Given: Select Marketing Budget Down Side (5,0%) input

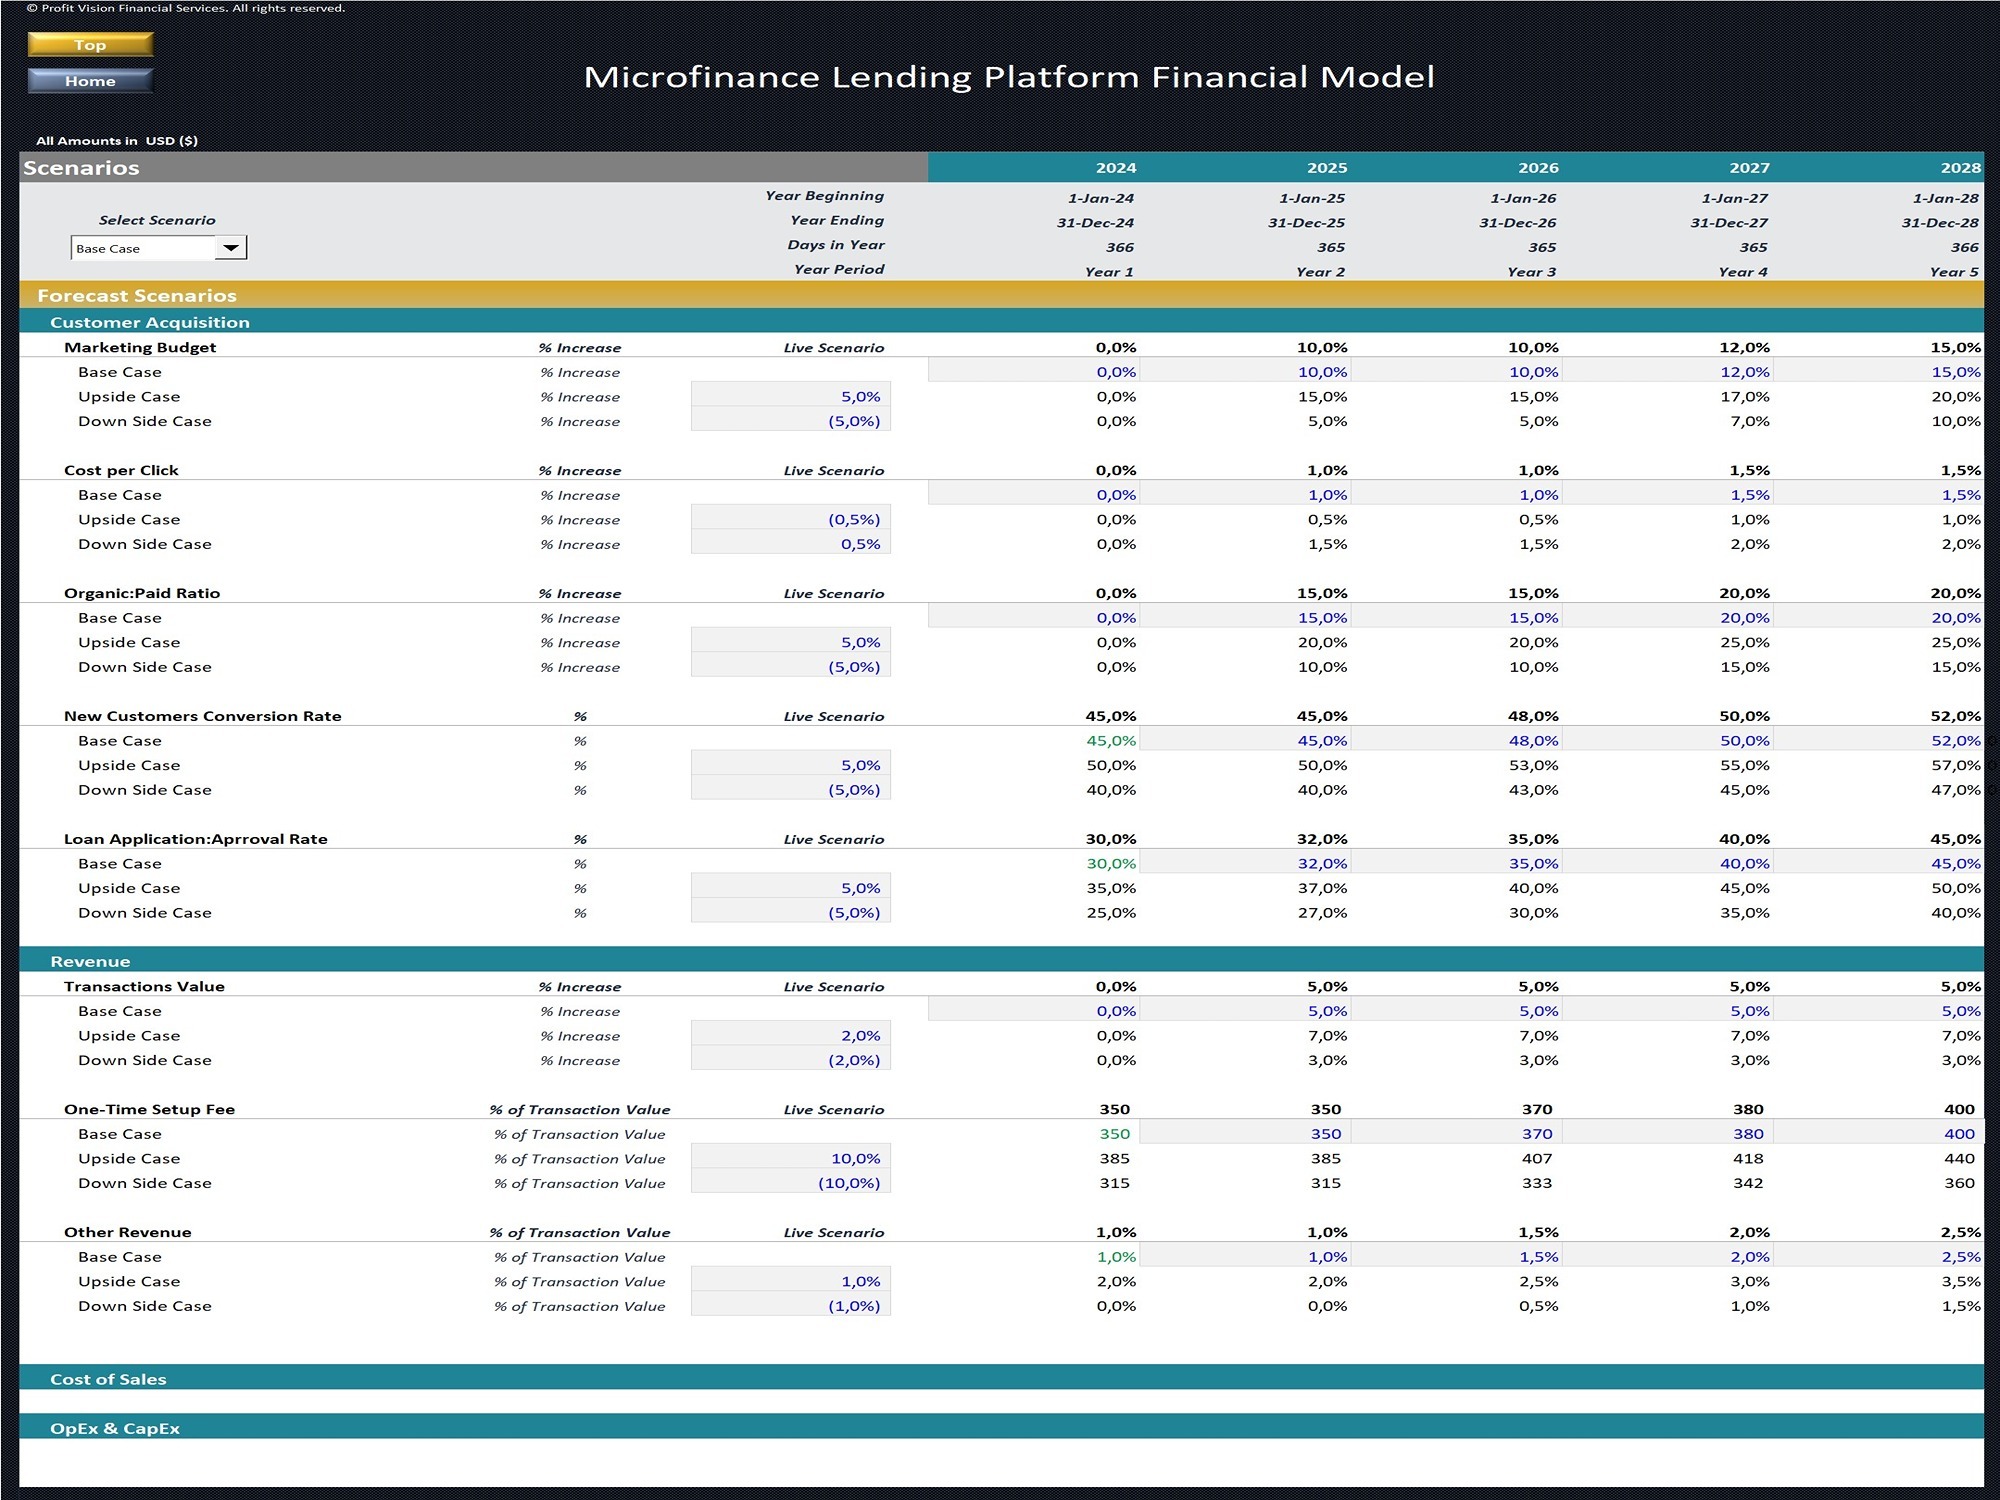Looking at the screenshot, I should pyautogui.click(x=790, y=421).
